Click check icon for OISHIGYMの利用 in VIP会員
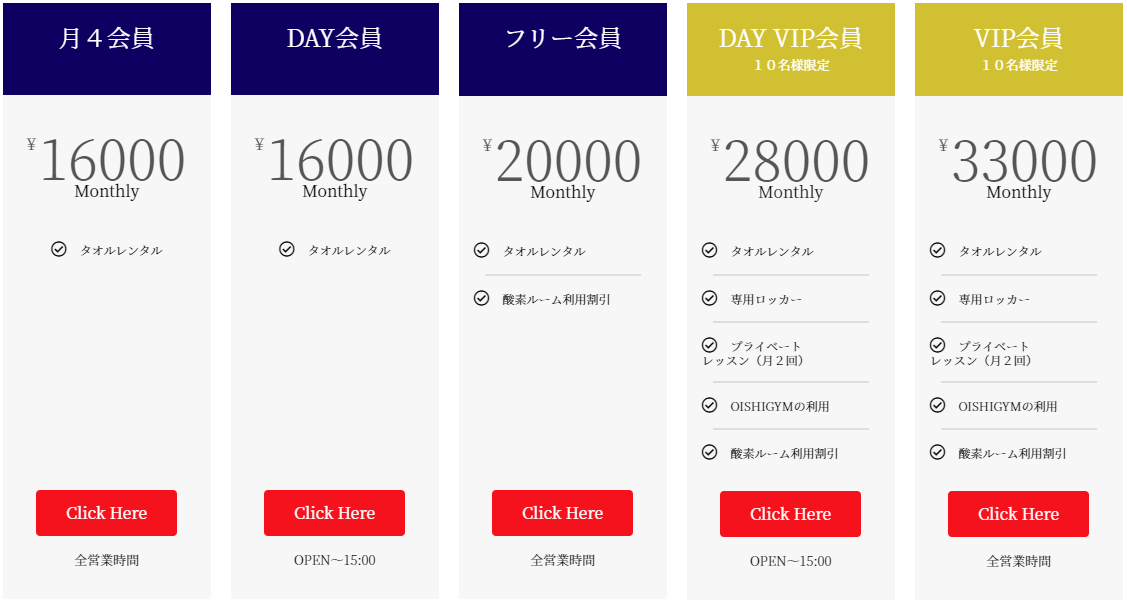1127x604 pixels. pos(937,405)
